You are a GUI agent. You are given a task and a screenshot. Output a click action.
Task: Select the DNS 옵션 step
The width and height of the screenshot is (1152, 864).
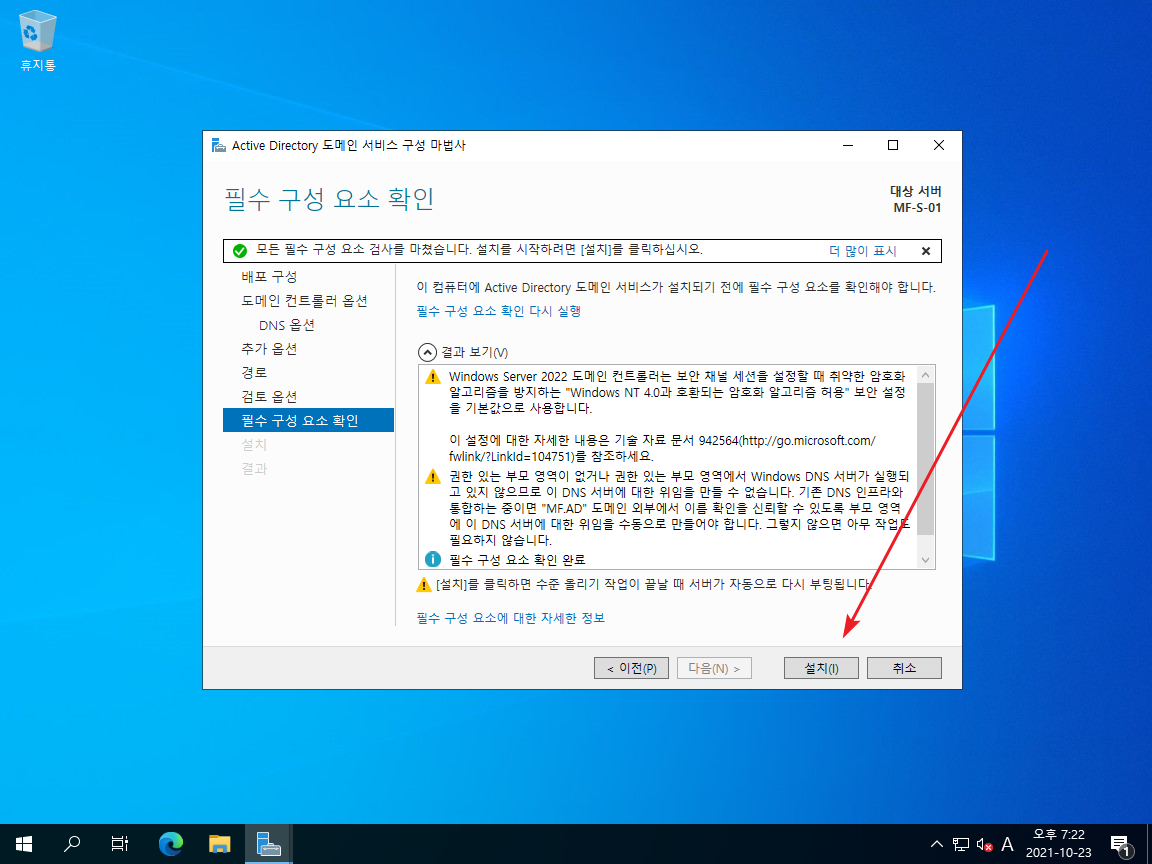pyautogui.click(x=287, y=325)
